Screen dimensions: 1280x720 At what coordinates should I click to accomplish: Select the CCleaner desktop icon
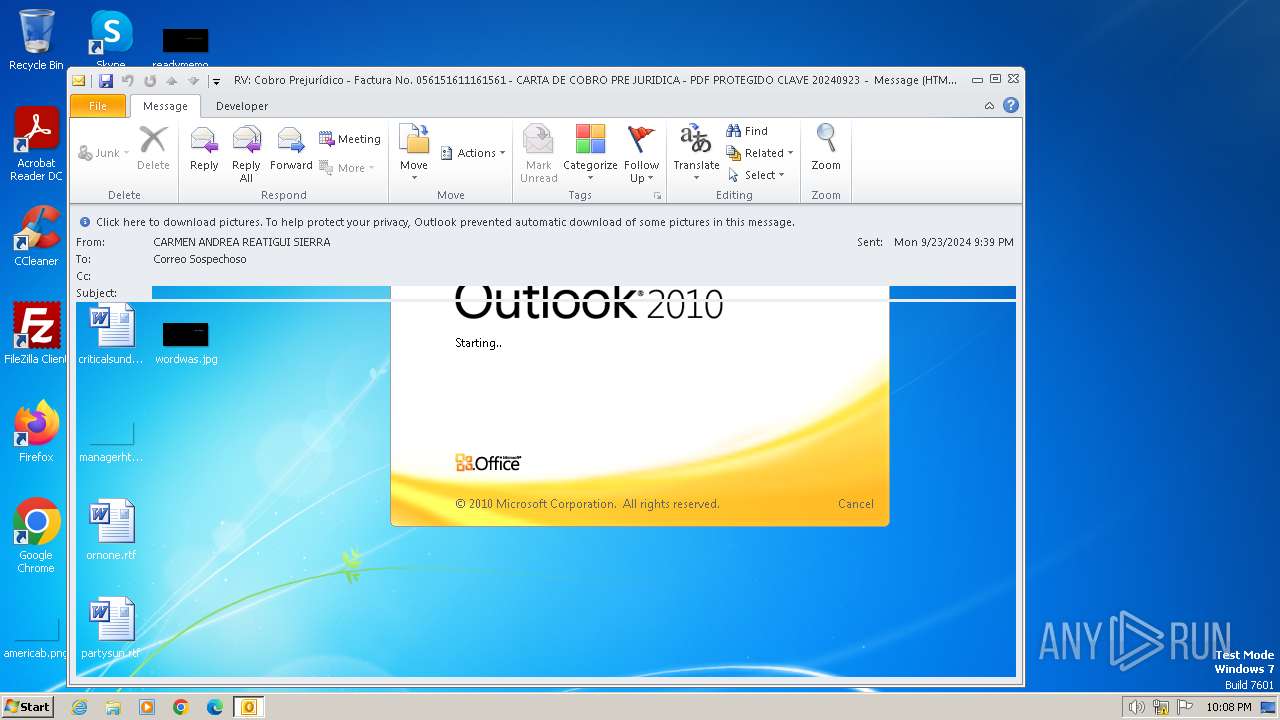[36, 237]
